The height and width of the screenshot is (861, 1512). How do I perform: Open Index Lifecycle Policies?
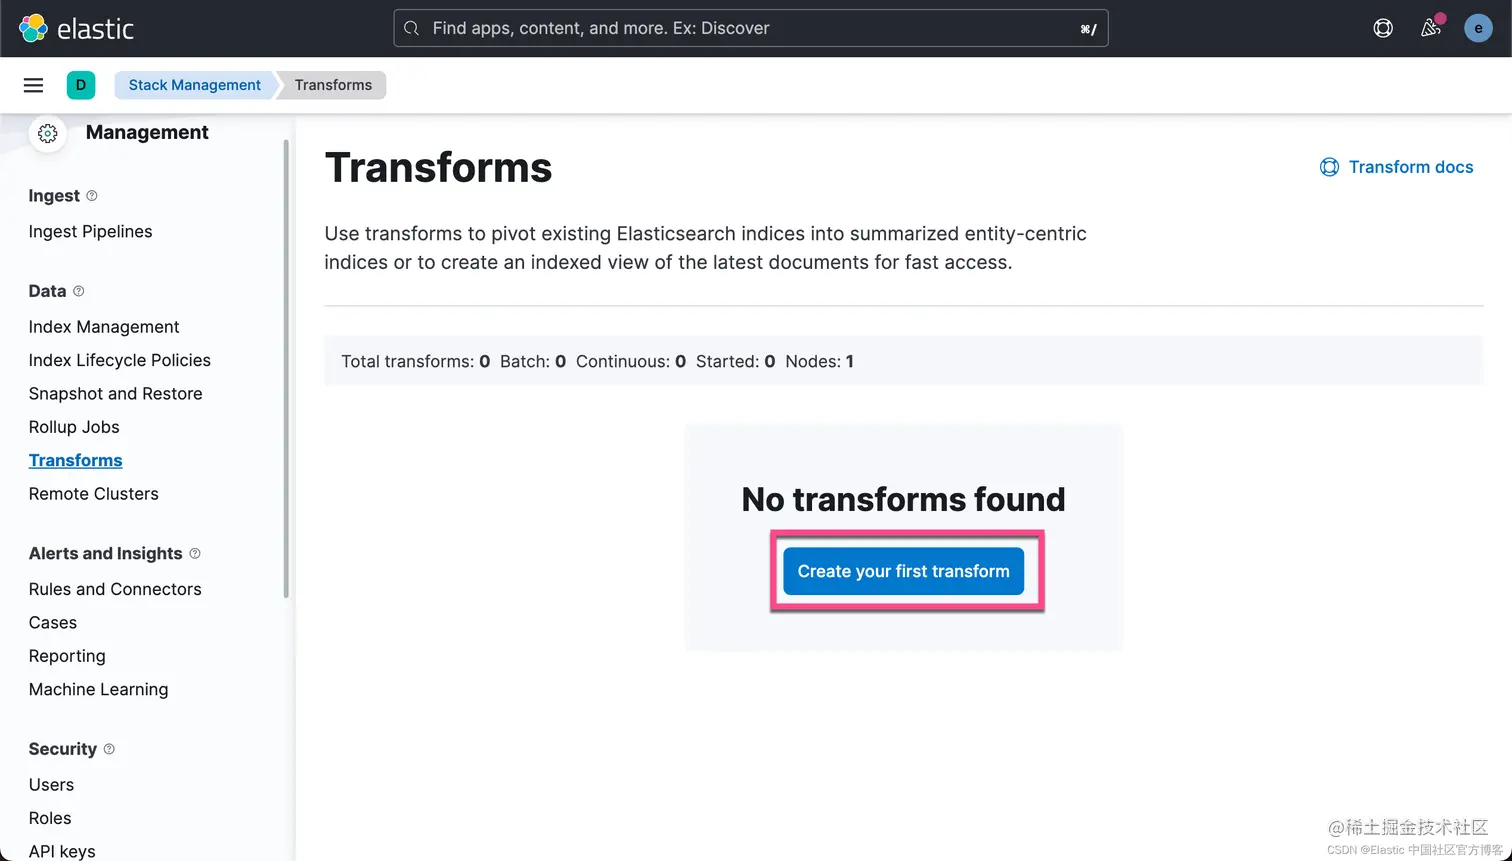[120, 360]
